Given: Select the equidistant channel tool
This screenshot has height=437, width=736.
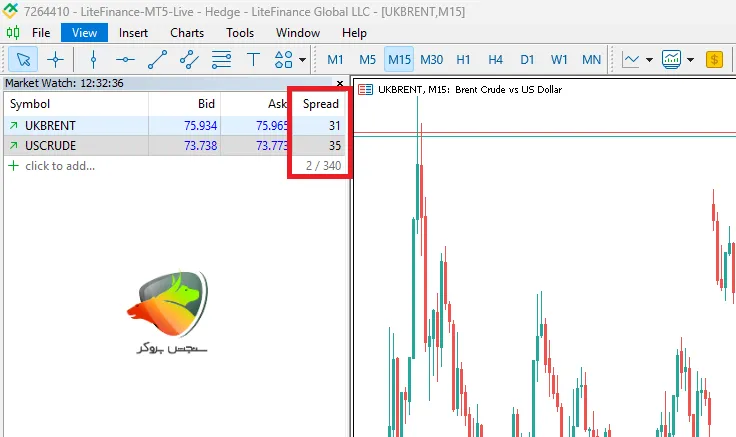Looking at the screenshot, I should point(189,59).
